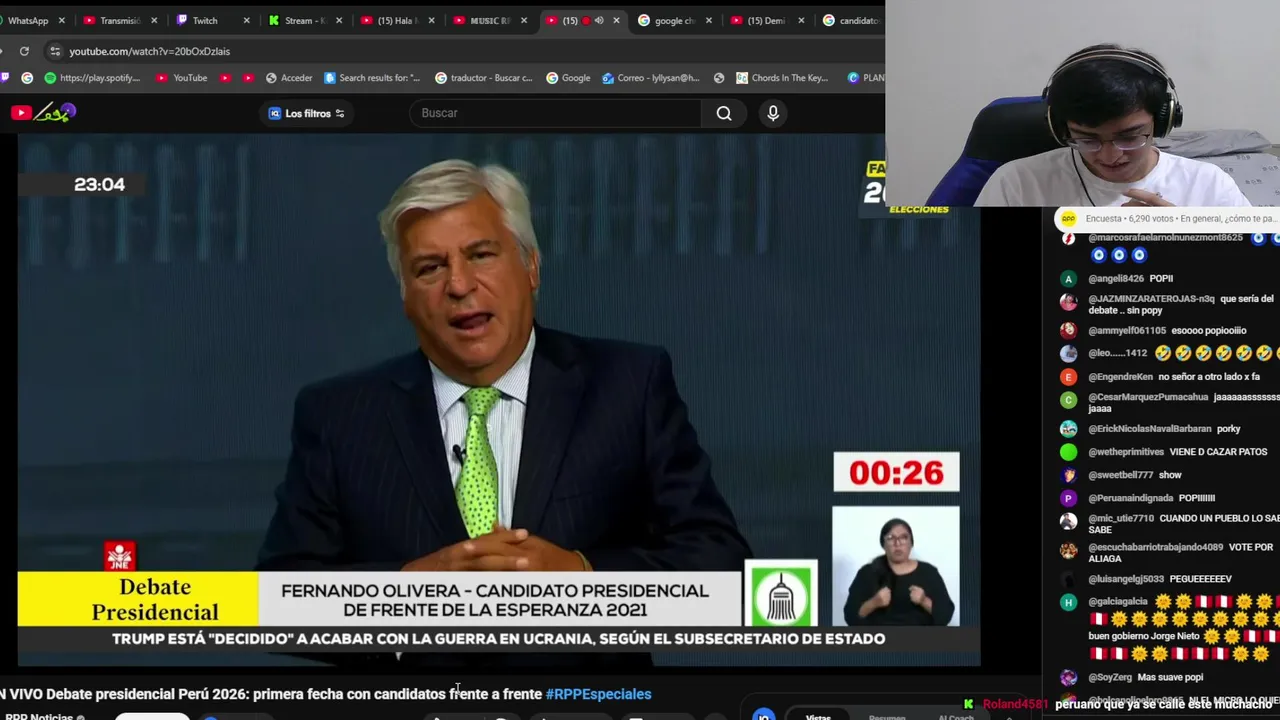Click chat user @angeli8426
This screenshot has height=720, width=1280.
tap(1117, 279)
